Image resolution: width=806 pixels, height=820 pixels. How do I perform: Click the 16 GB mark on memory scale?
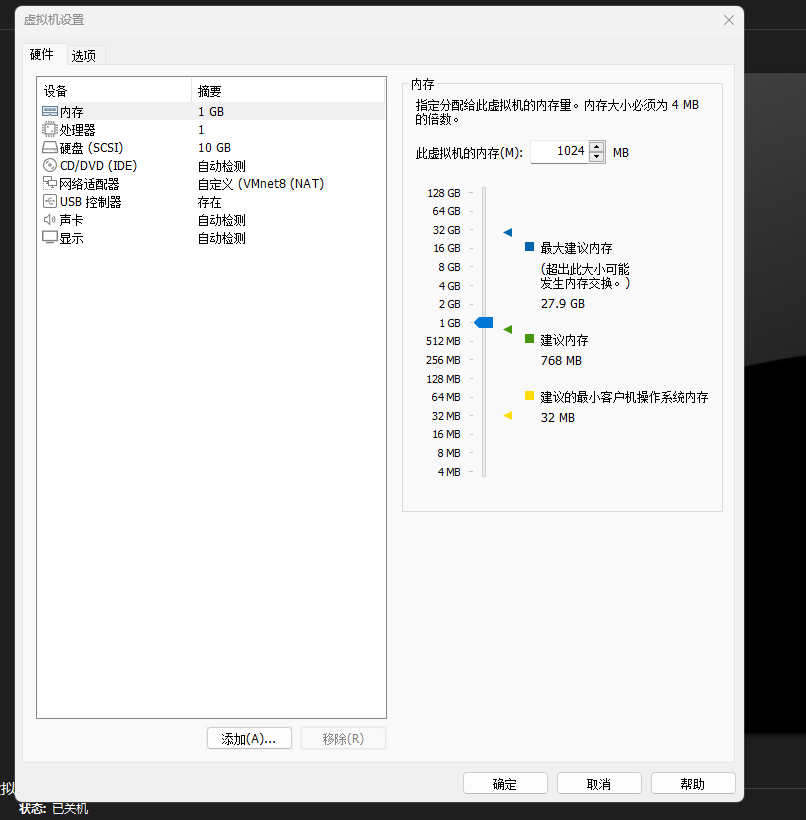coord(447,248)
